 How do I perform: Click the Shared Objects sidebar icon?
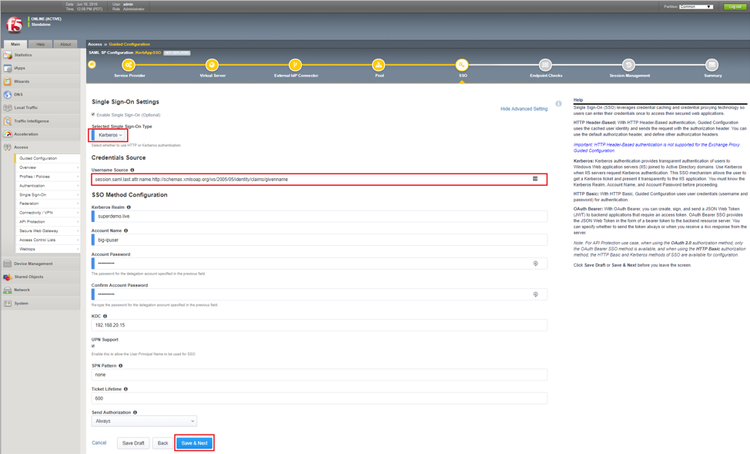[8, 277]
